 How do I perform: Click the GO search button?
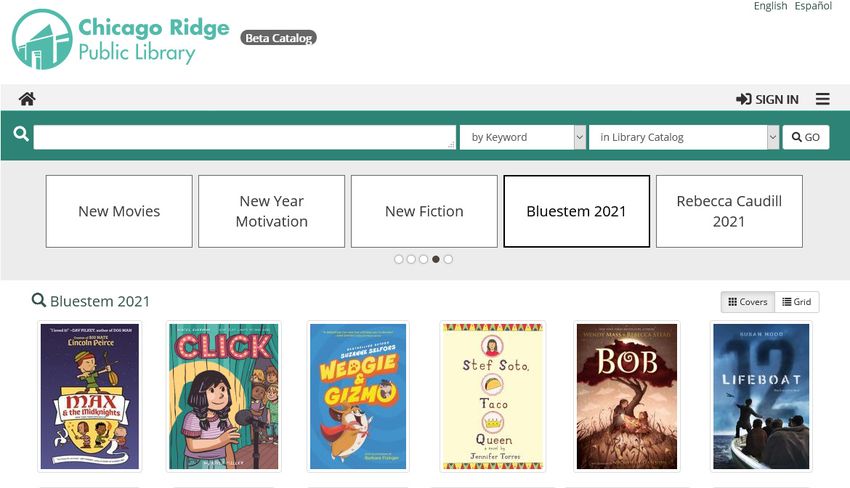pos(806,137)
